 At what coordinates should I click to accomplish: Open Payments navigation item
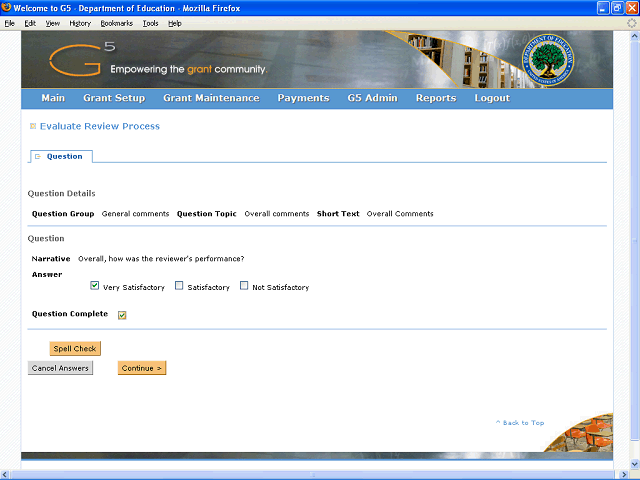[303, 98]
